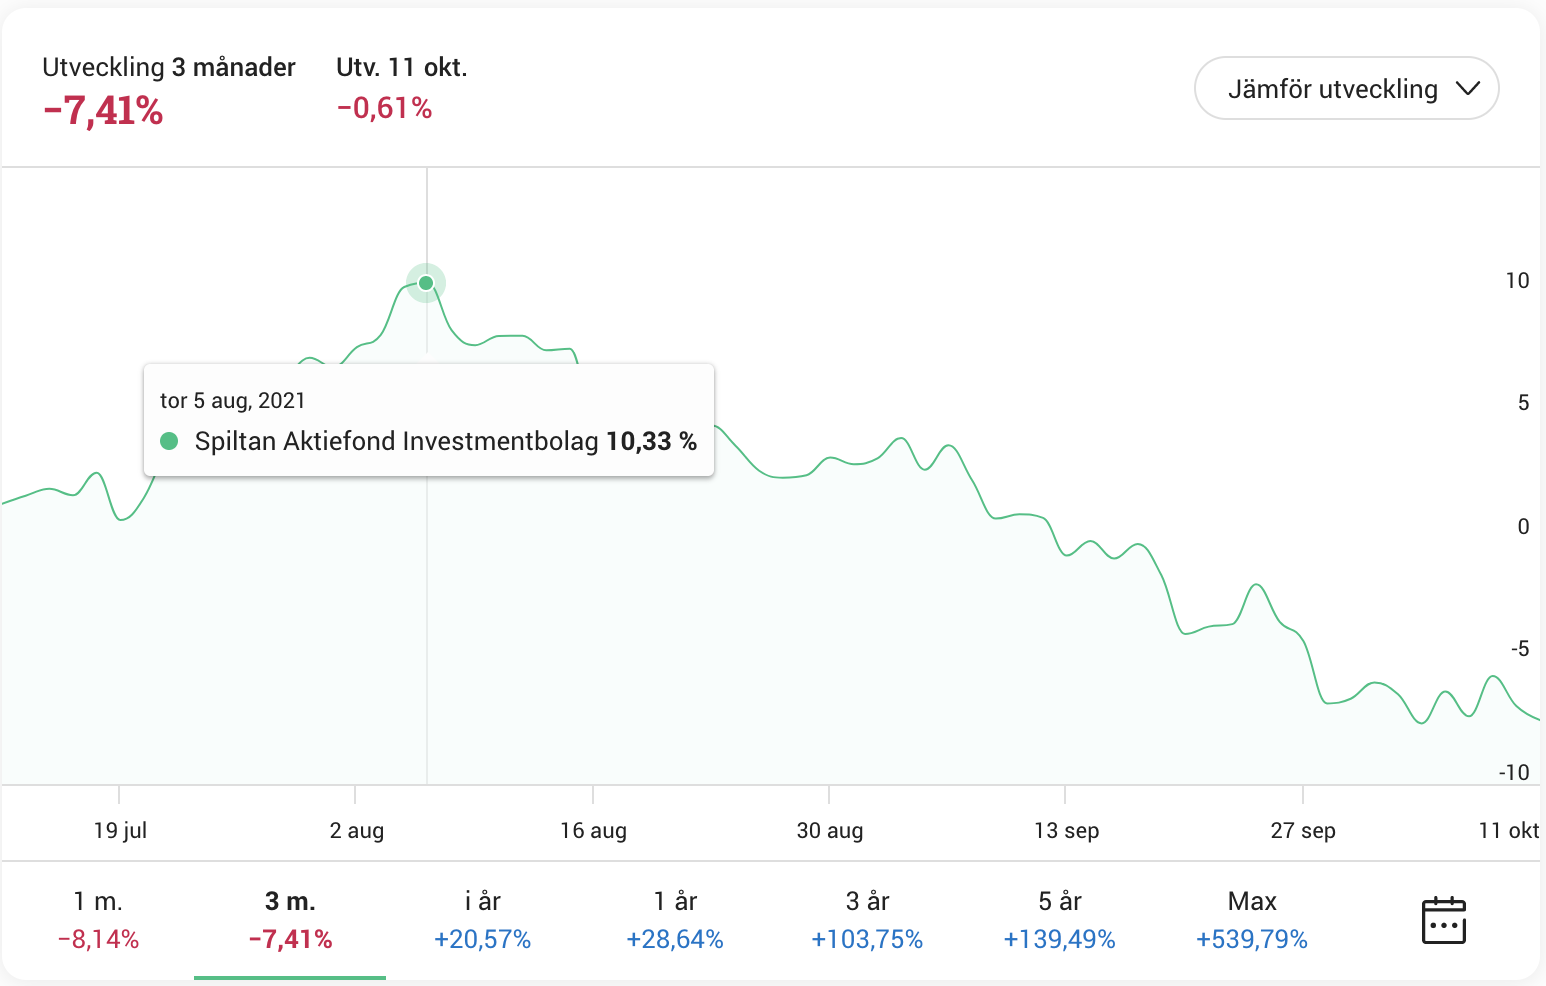Viewport: 1546px width, 986px height.
Task: Select the 3 m. period tab
Action: [290, 920]
